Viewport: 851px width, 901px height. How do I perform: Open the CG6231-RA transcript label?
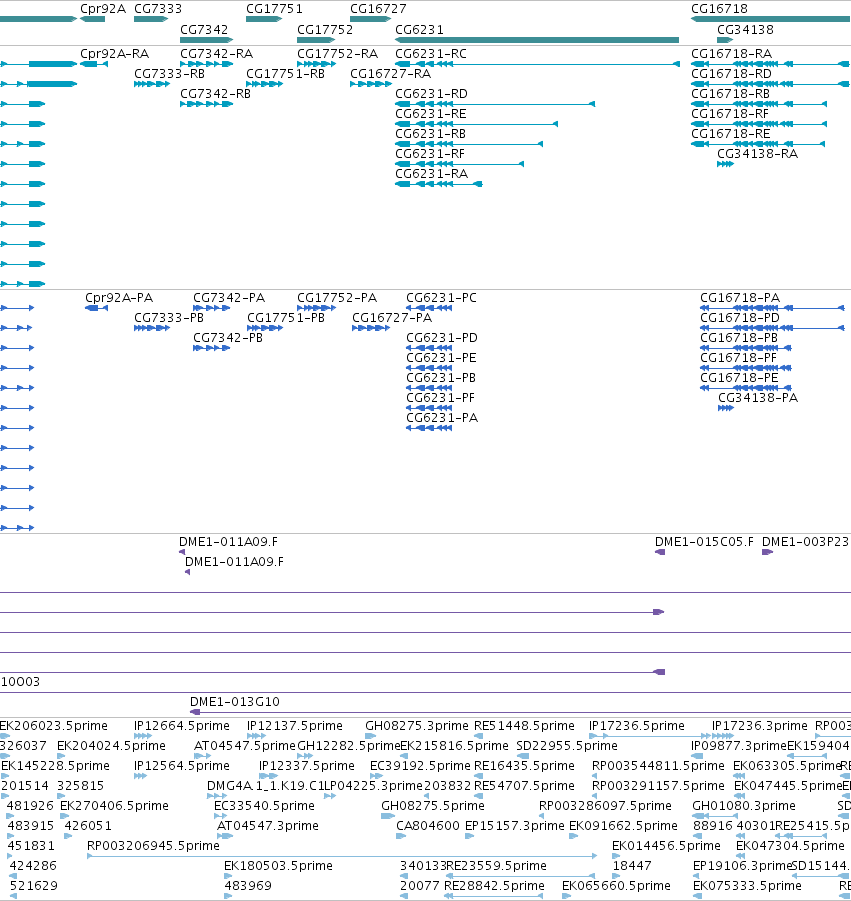click(432, 174)
